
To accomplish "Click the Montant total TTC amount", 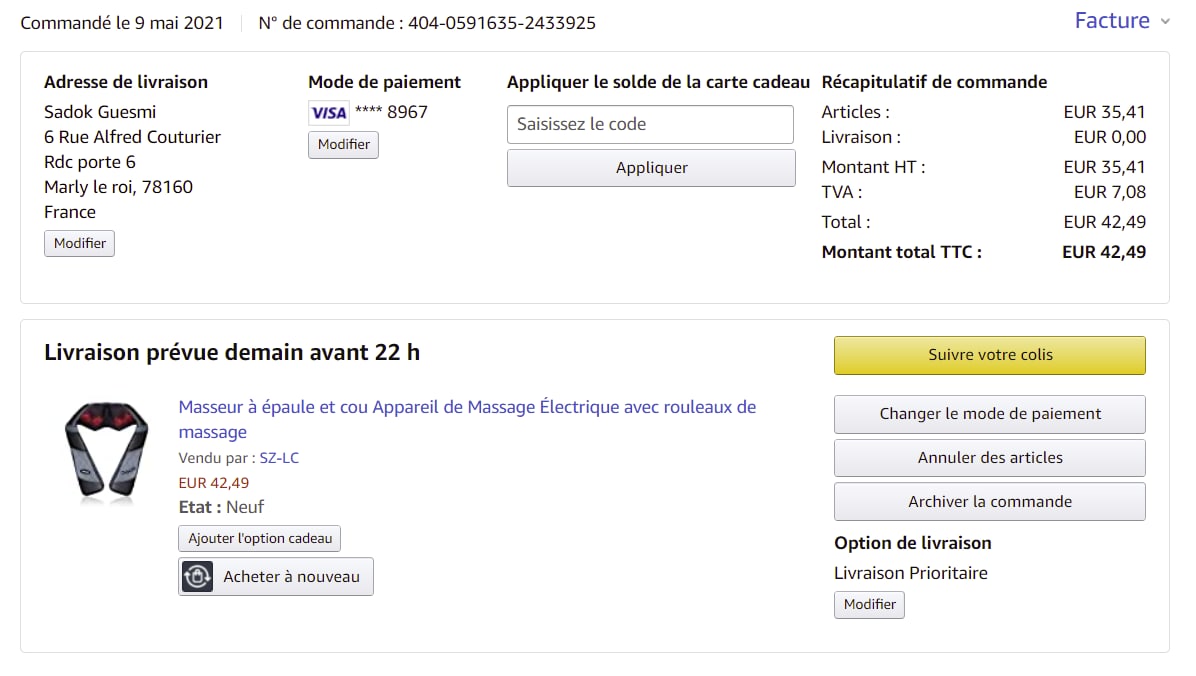I will (x=1104, y=252).
